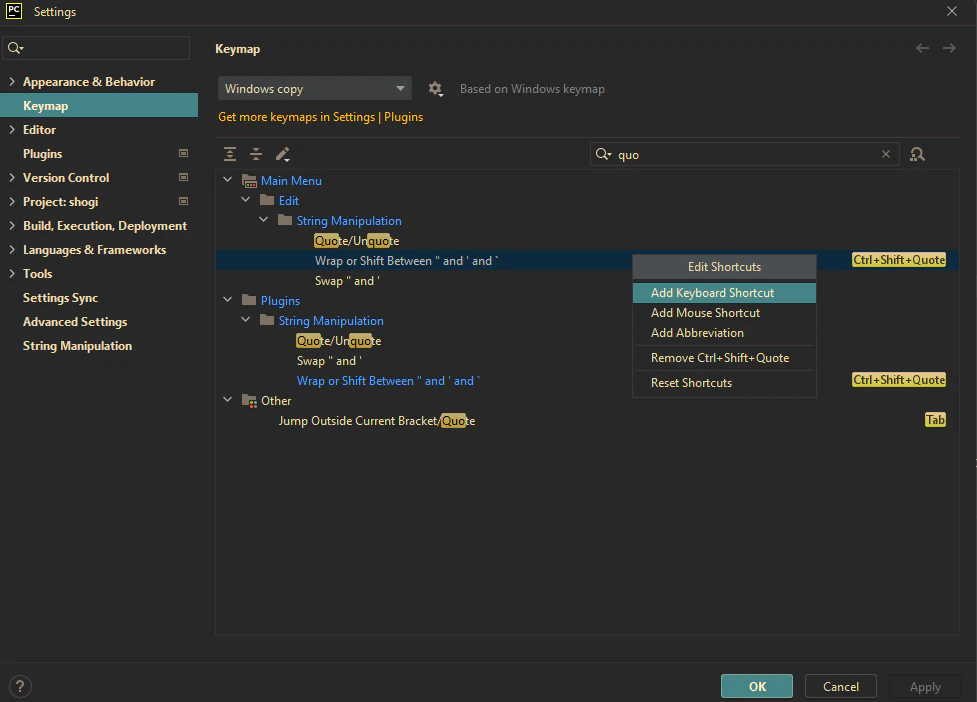The height and width of the screenshot is (702, 977).
Task: Open keymap gear actions menu
Action: 436,89
